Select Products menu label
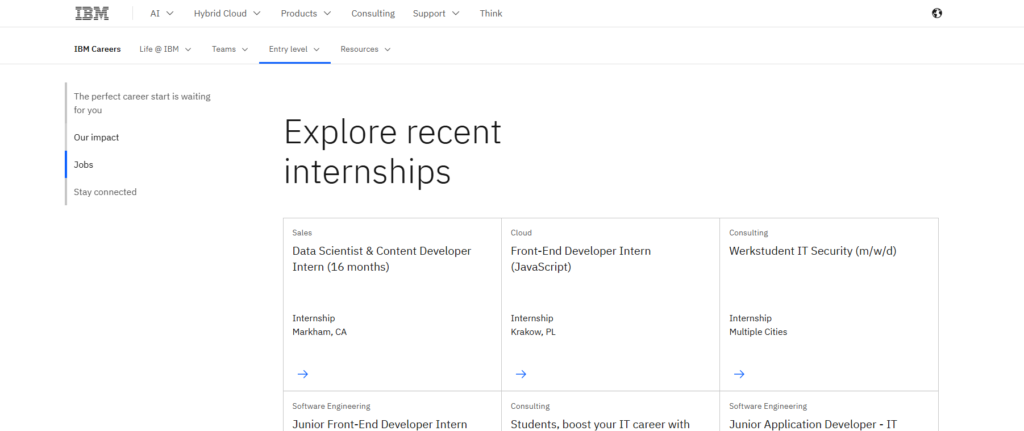 point(299,13)
